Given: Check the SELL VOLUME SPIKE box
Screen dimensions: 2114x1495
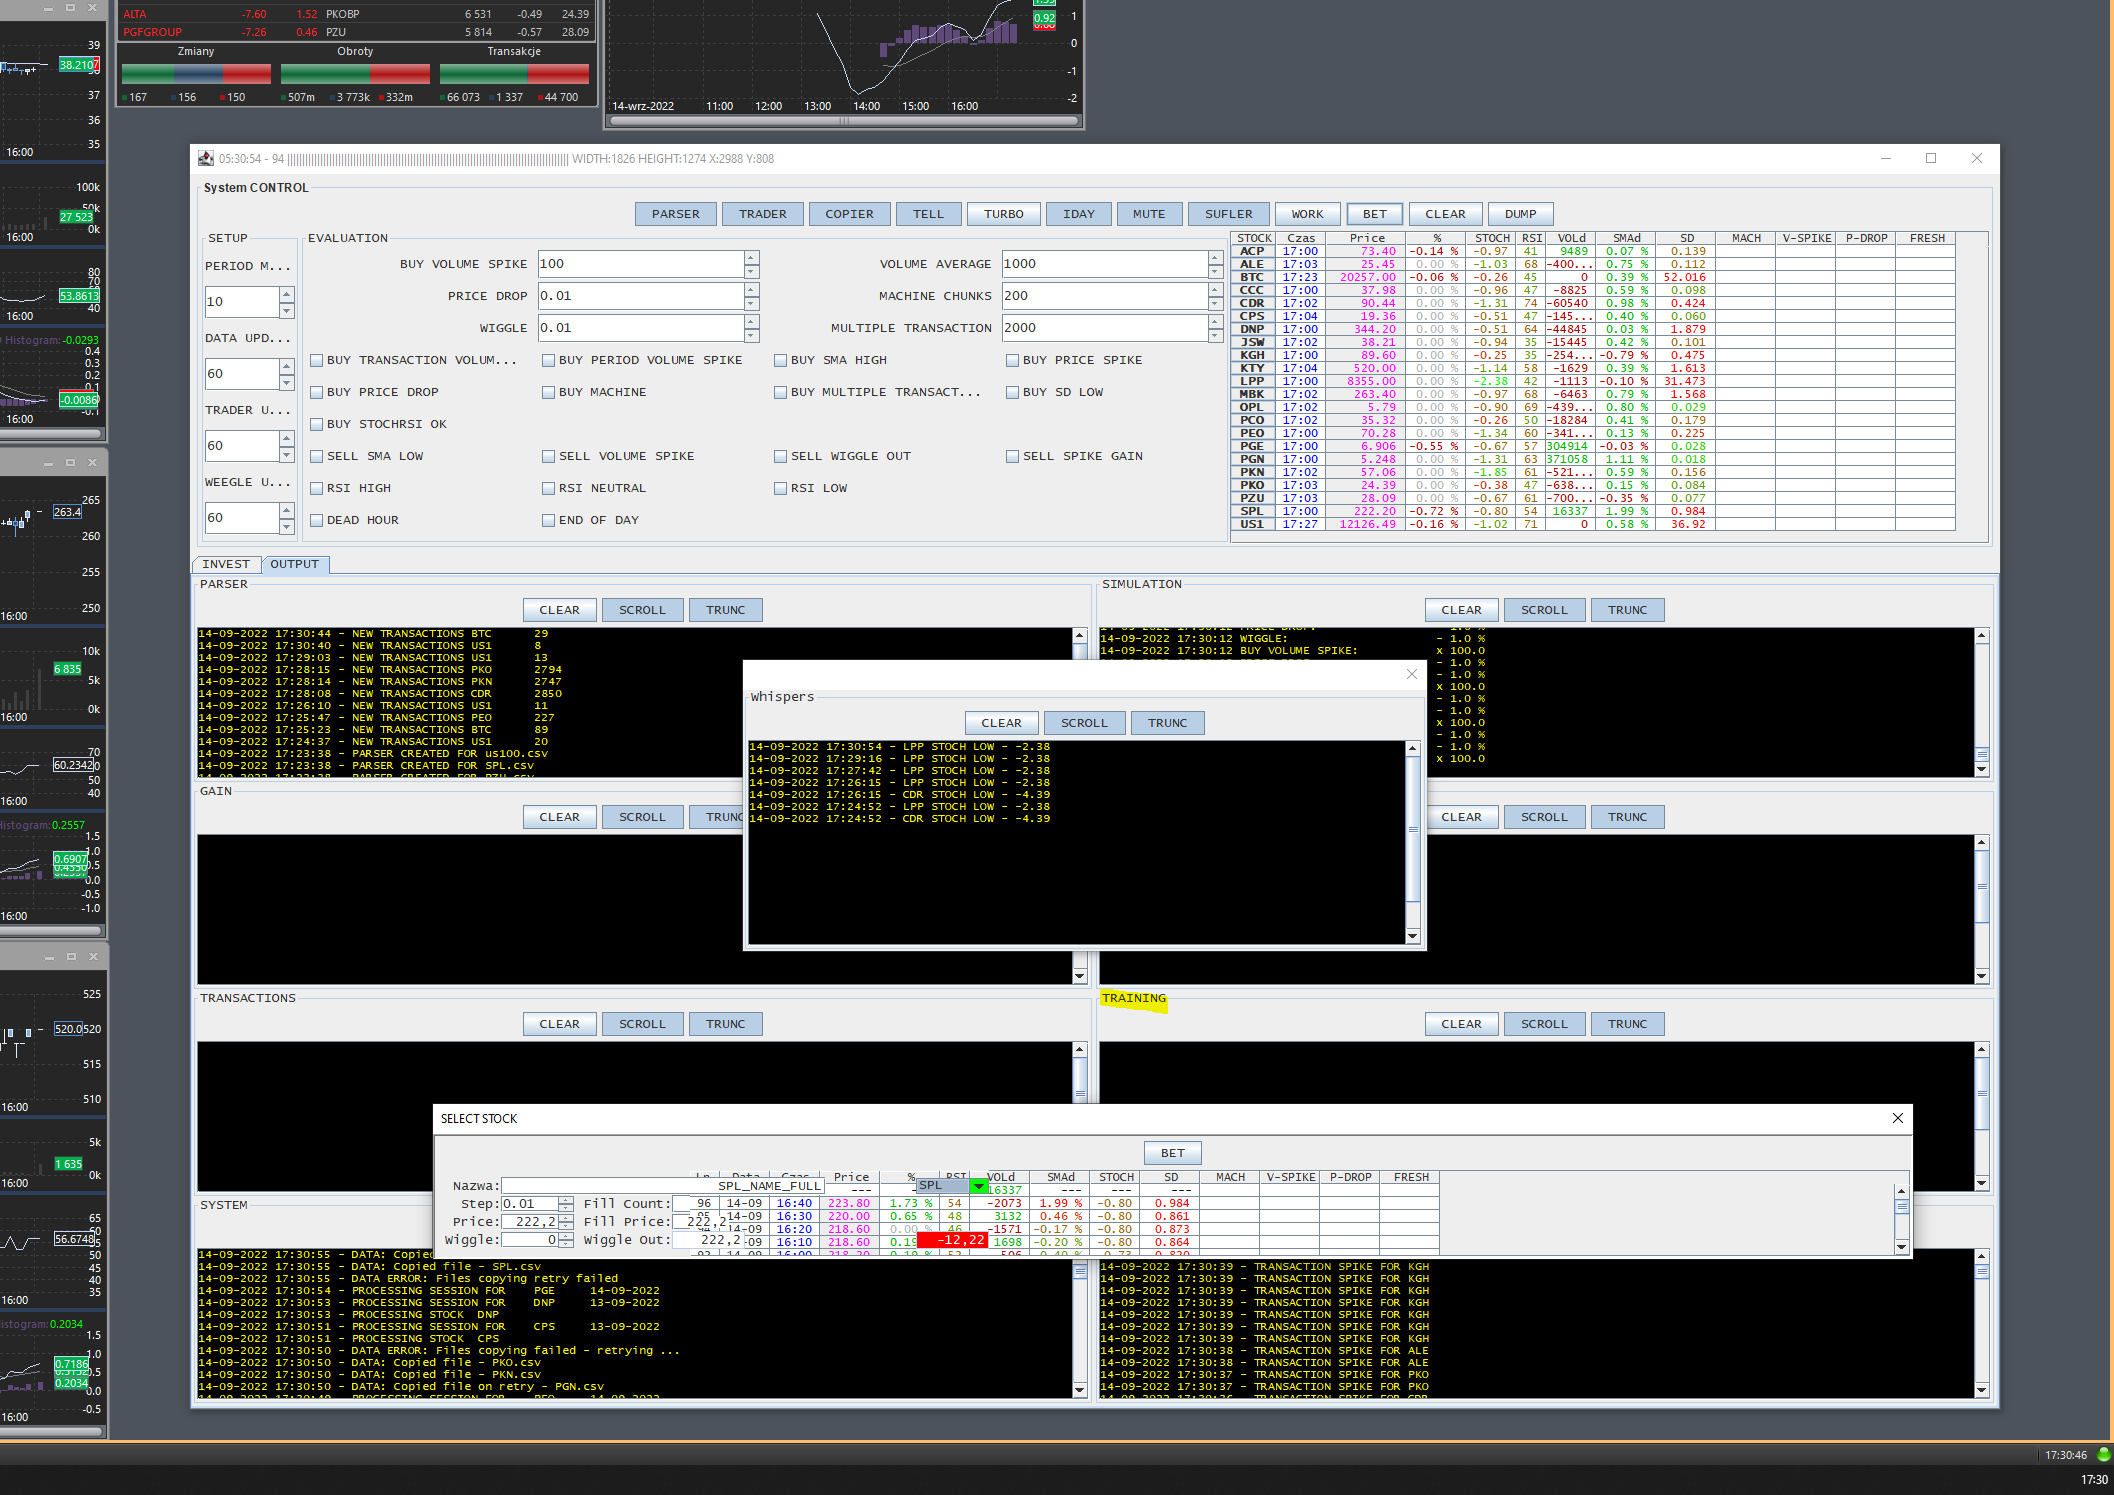Looking at the screenshot, I should tap(548, 456).
